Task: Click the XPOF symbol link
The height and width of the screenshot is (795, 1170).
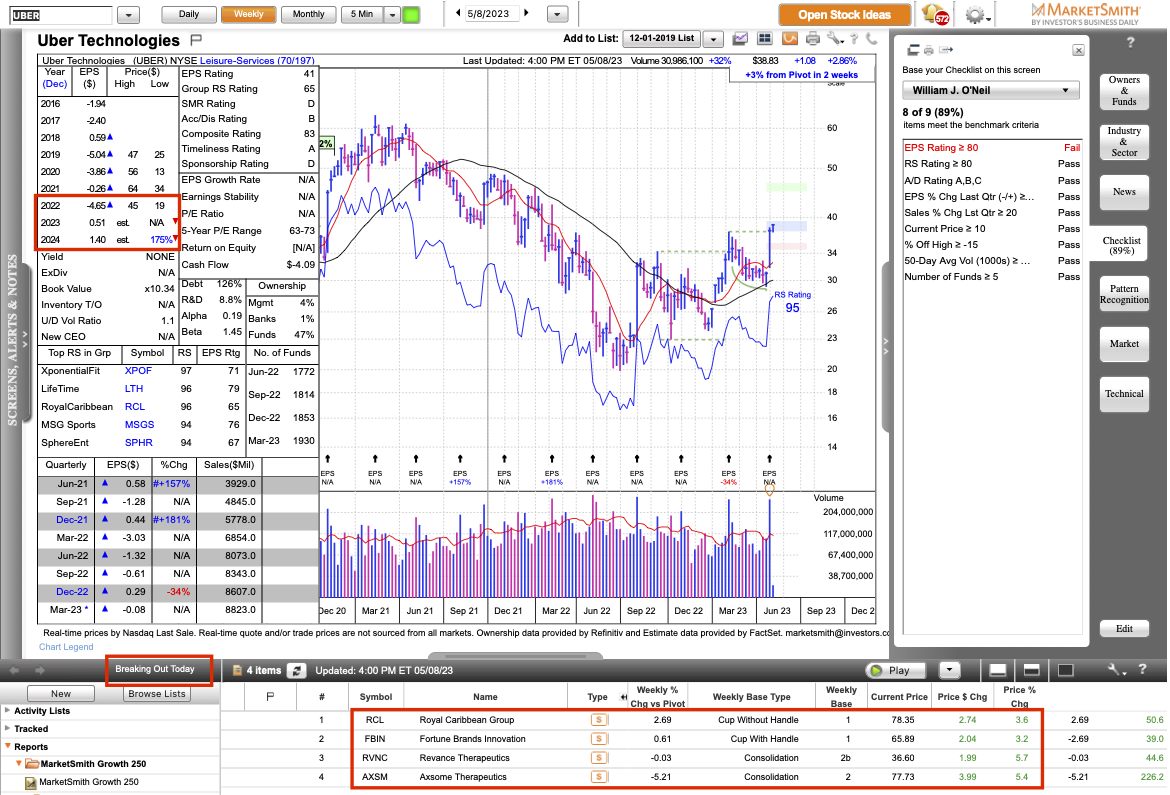Action: (x=138, y=371)
